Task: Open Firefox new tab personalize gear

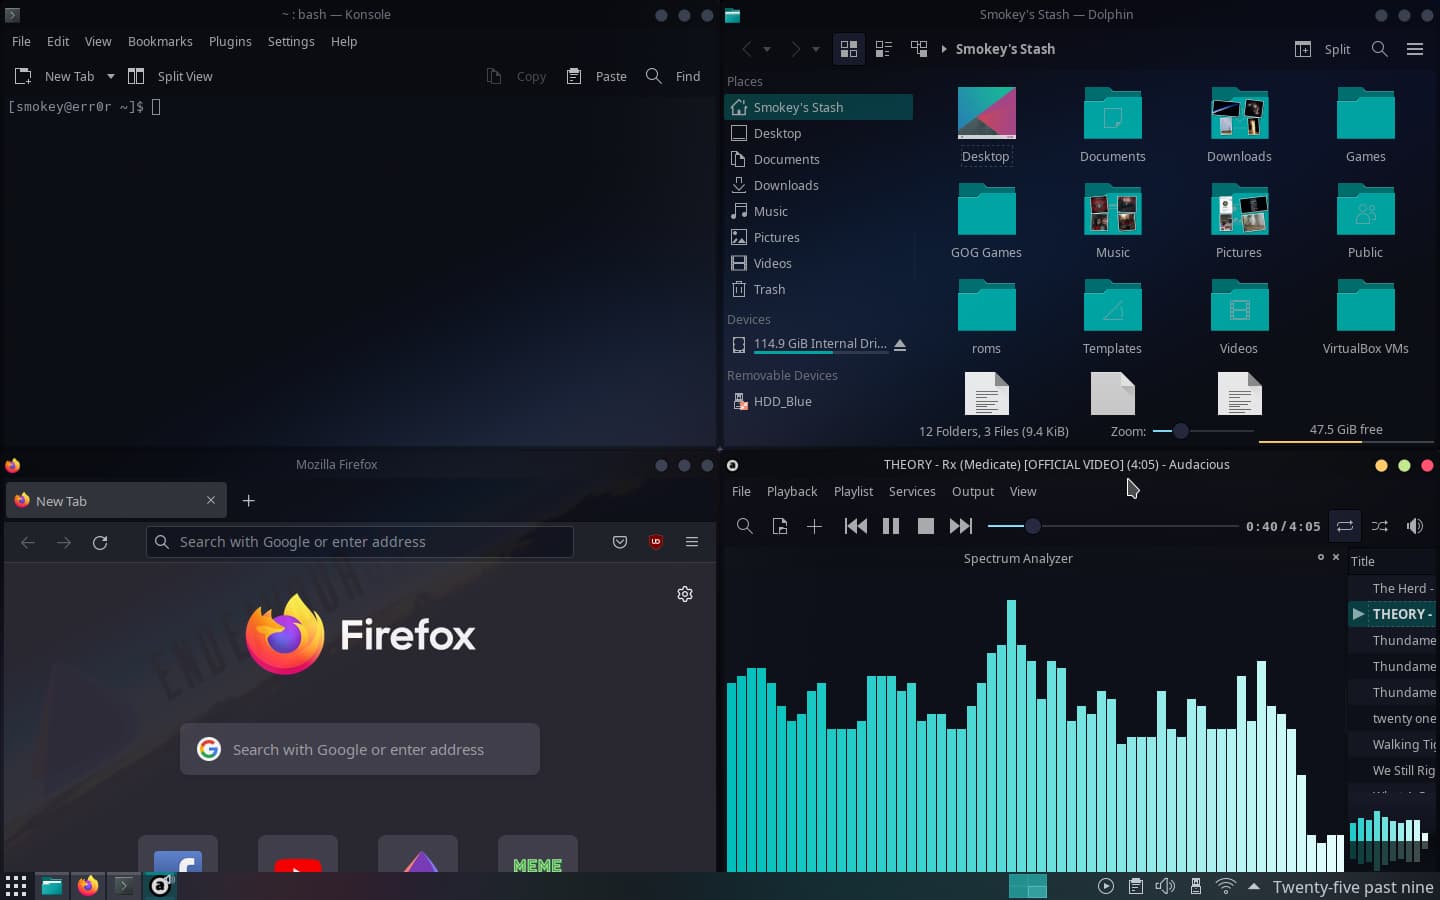Action: (x=685, y=594)
